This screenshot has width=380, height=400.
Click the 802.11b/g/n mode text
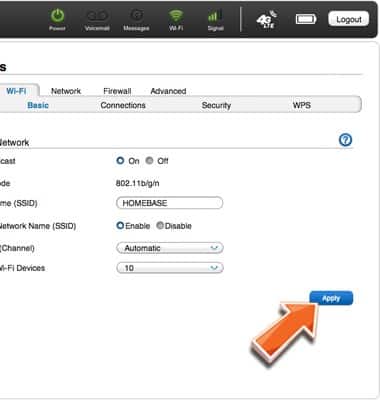(137, 183)
